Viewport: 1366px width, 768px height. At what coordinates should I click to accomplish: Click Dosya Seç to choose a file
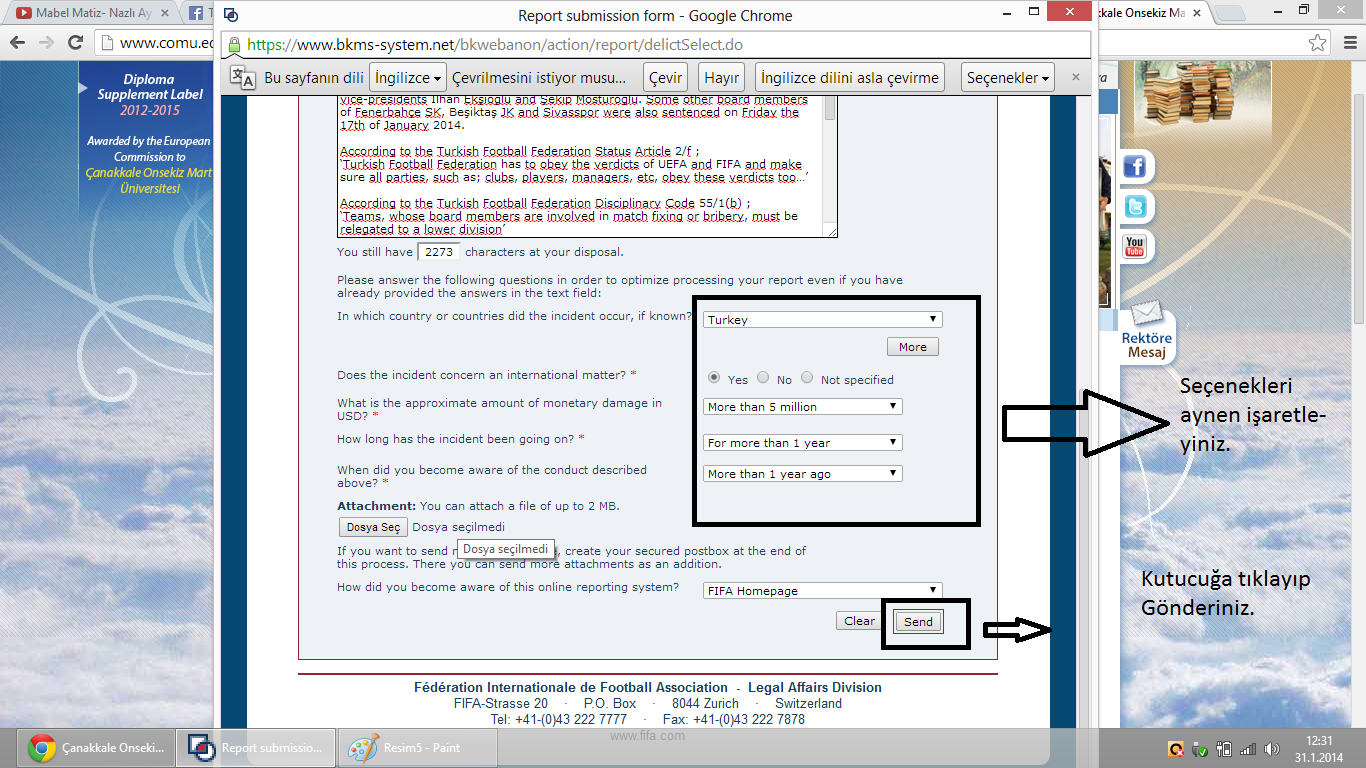373,527
